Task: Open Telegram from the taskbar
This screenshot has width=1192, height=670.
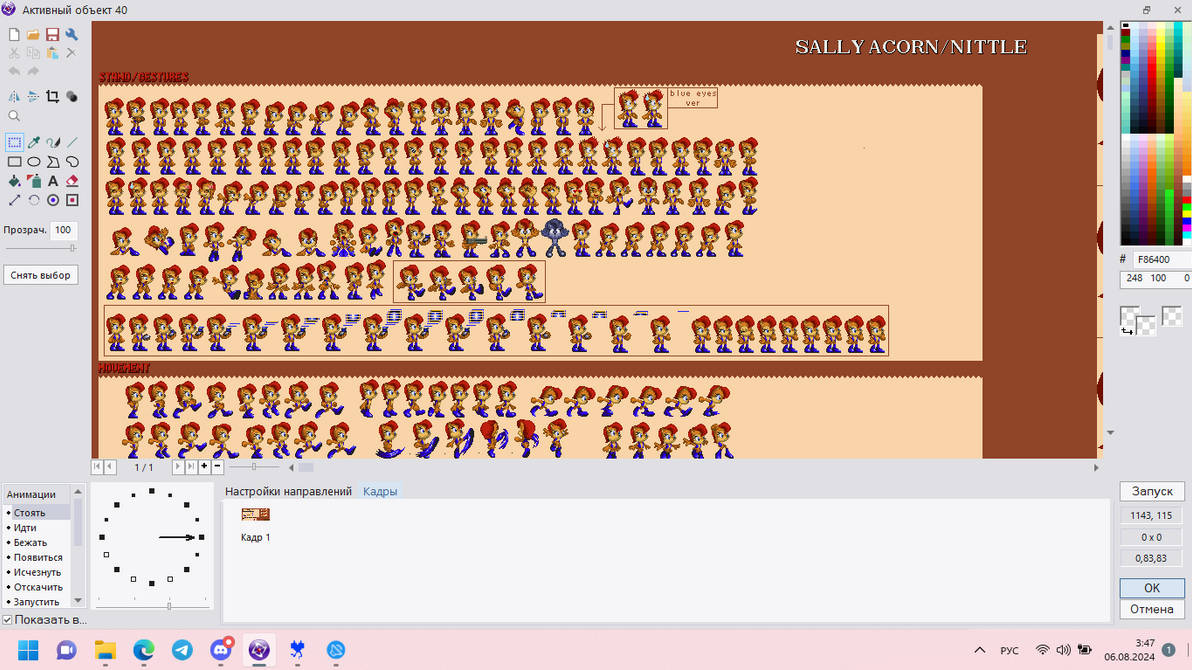Action: click(182, 649)
